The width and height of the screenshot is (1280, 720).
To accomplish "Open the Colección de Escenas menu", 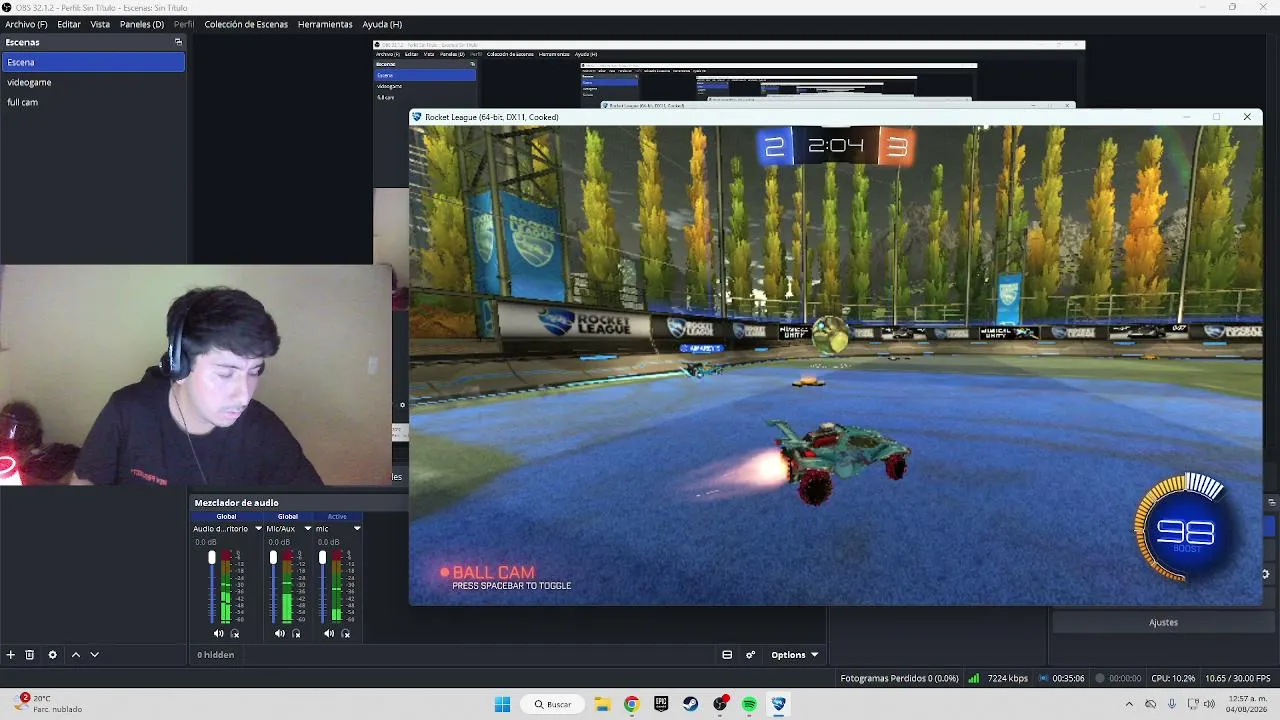I will coord(246,24).
